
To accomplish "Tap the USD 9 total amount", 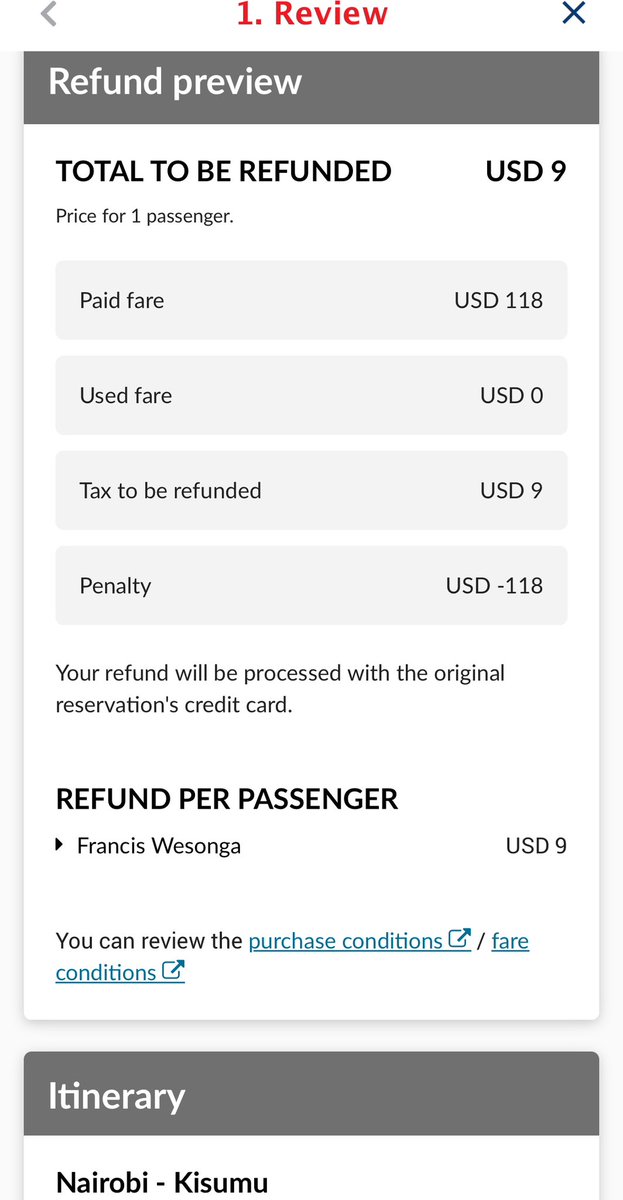I will (526, 172).
